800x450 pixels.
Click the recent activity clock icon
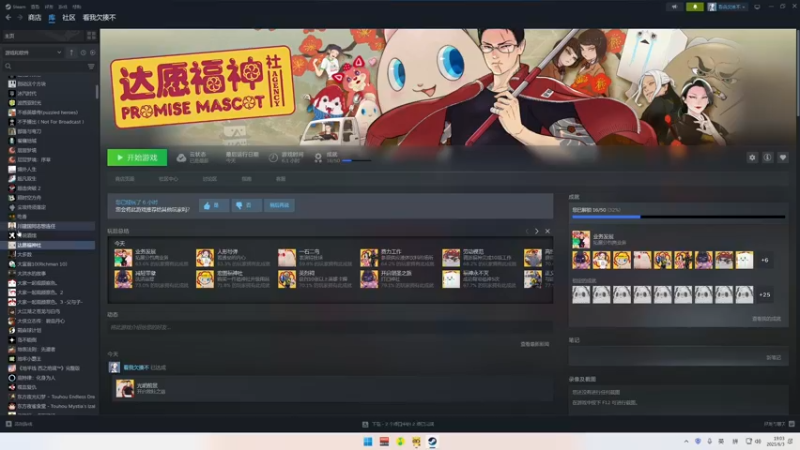tap(83, 53)
